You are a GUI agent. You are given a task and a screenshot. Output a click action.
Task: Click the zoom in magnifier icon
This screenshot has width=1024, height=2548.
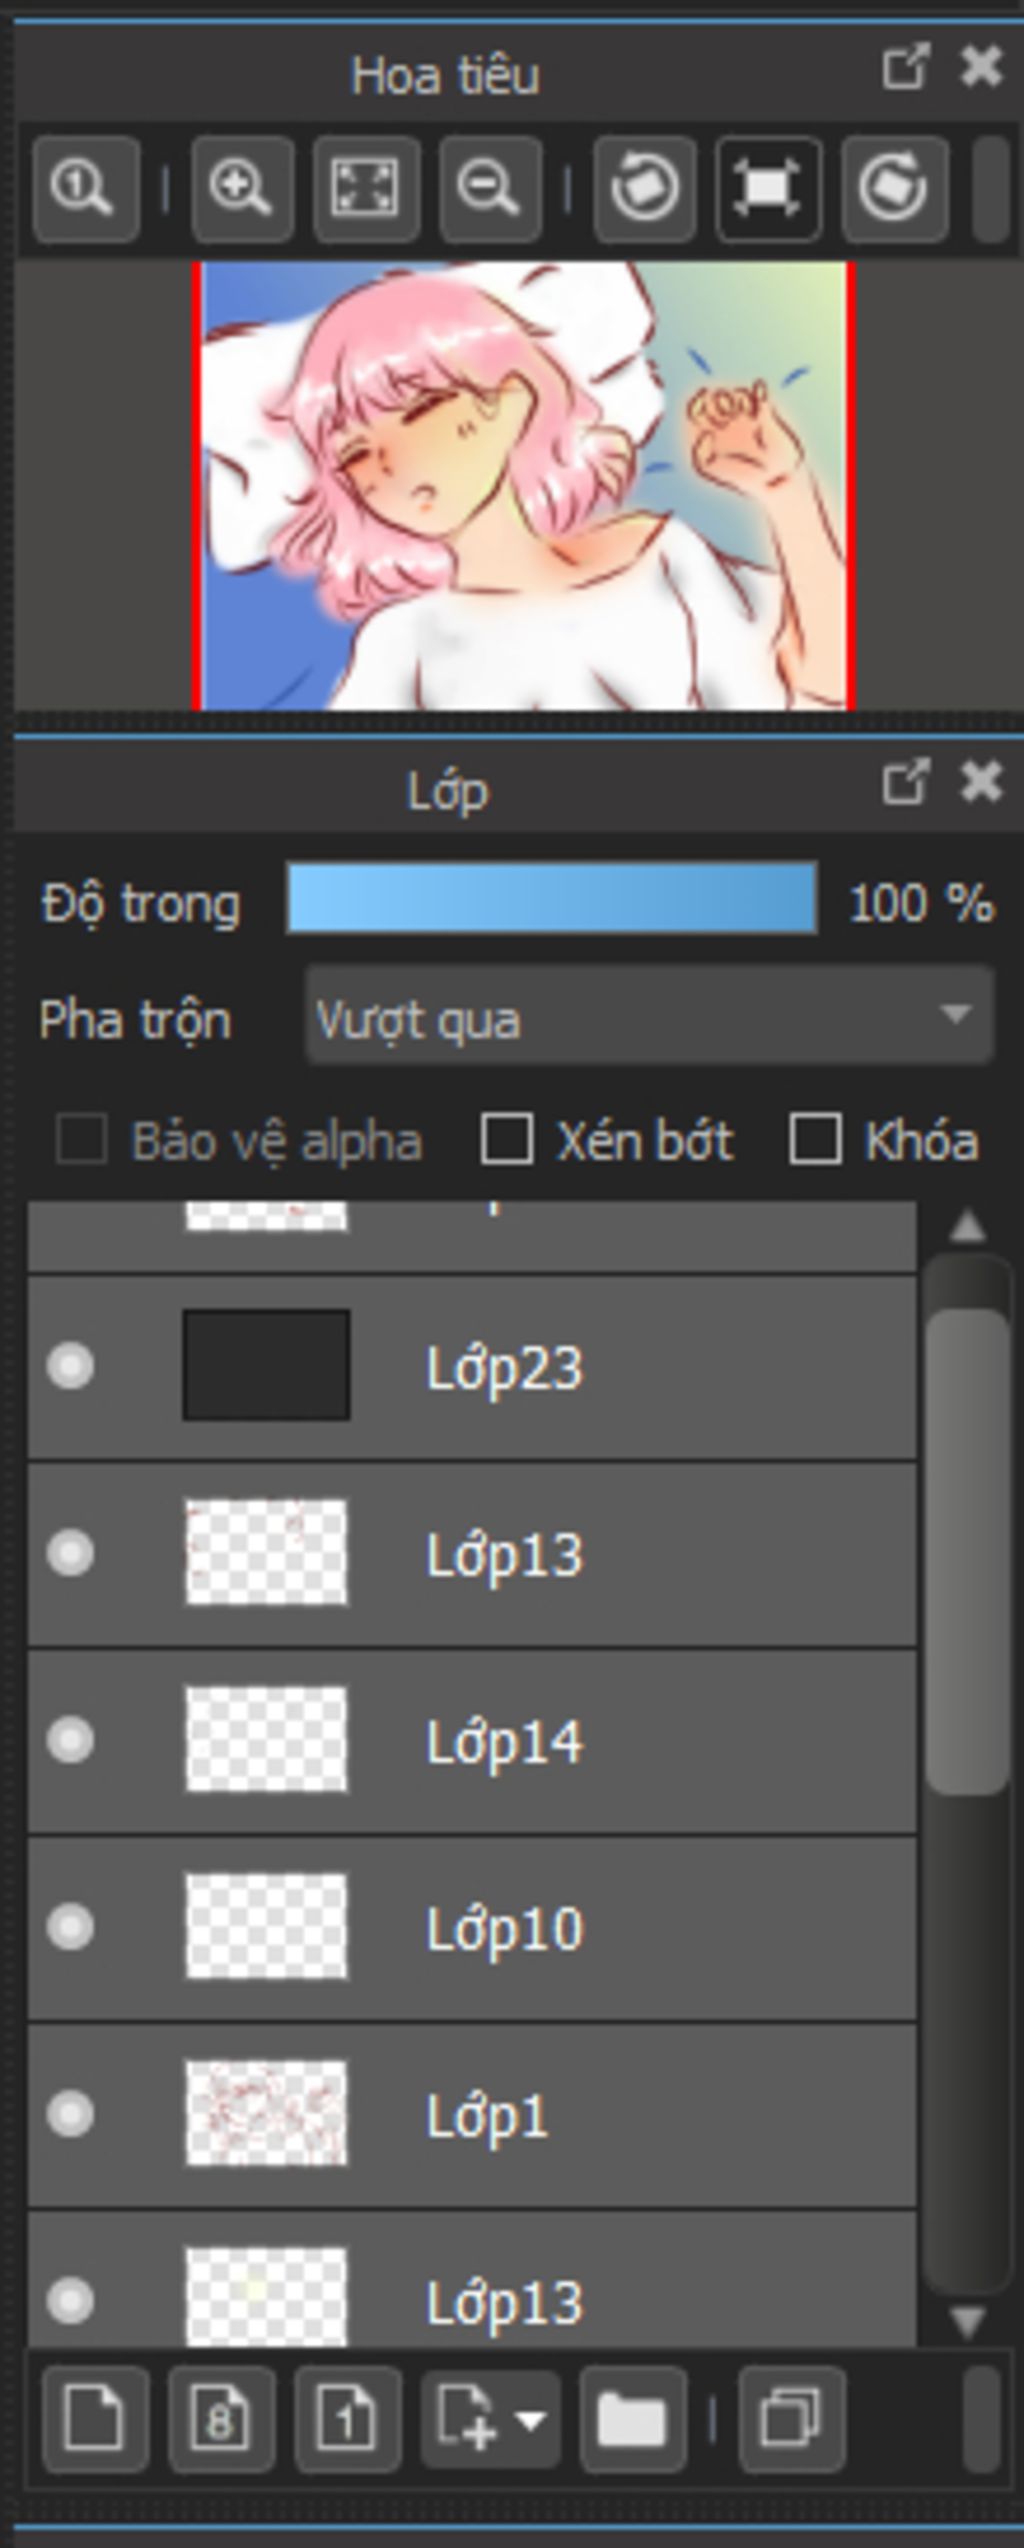[242, 189]
